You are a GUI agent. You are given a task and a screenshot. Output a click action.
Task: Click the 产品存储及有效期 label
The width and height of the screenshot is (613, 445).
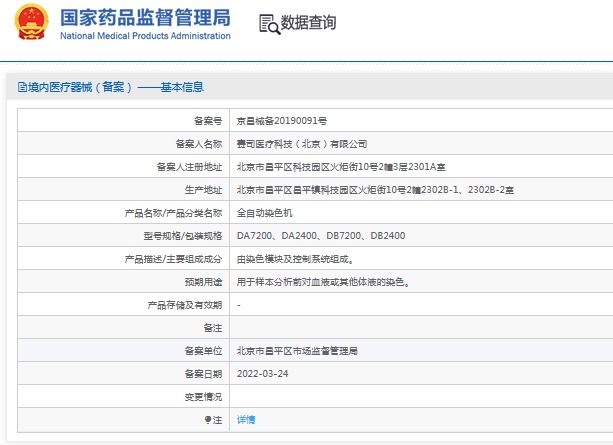[x=185, y=305]
